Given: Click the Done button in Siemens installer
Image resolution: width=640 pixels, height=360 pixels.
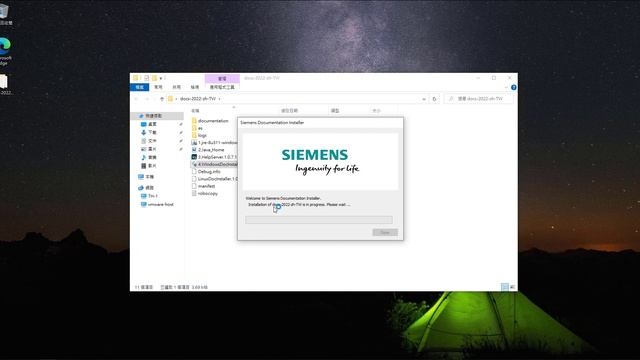Looking at the screenshot, I should click(385, 232).
